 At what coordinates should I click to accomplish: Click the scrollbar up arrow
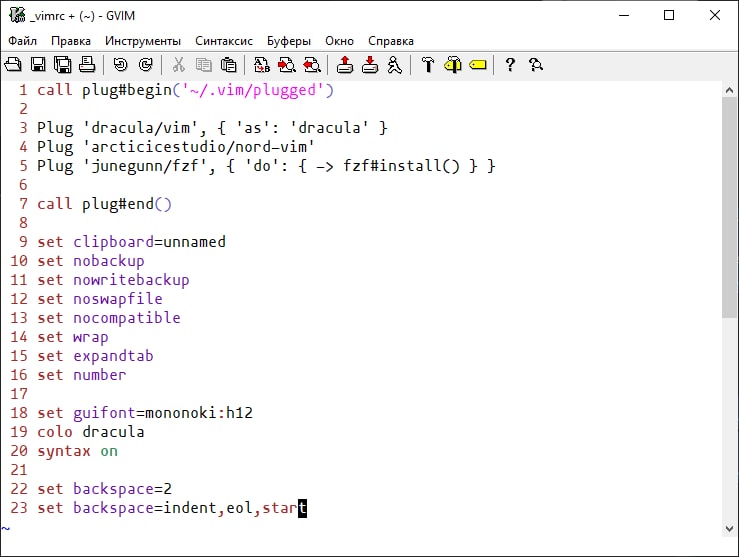(729, 90)
